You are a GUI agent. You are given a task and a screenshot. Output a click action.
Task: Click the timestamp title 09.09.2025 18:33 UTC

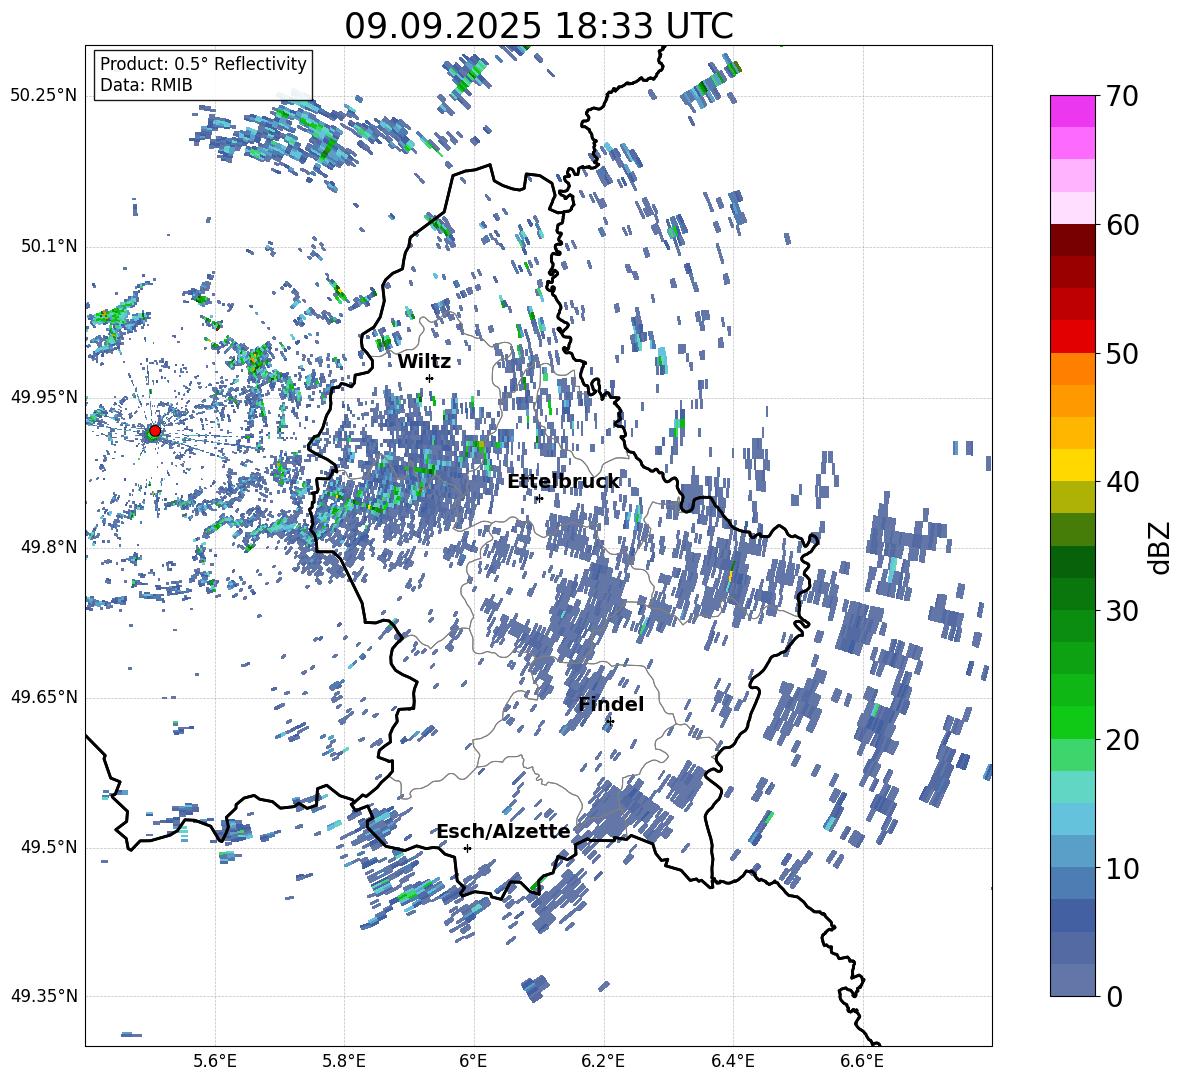[538, 26]
